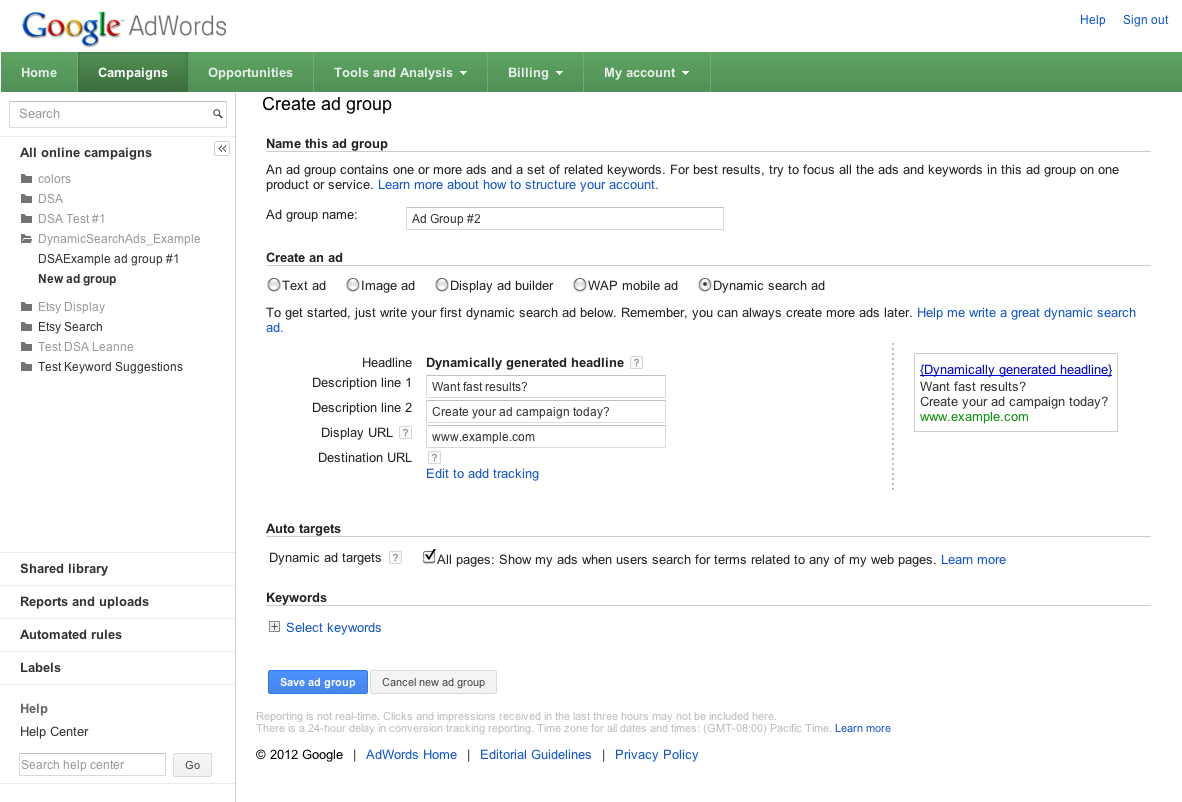
Task: Click Edit to add tracking link
Action: [x=482, y=474]
